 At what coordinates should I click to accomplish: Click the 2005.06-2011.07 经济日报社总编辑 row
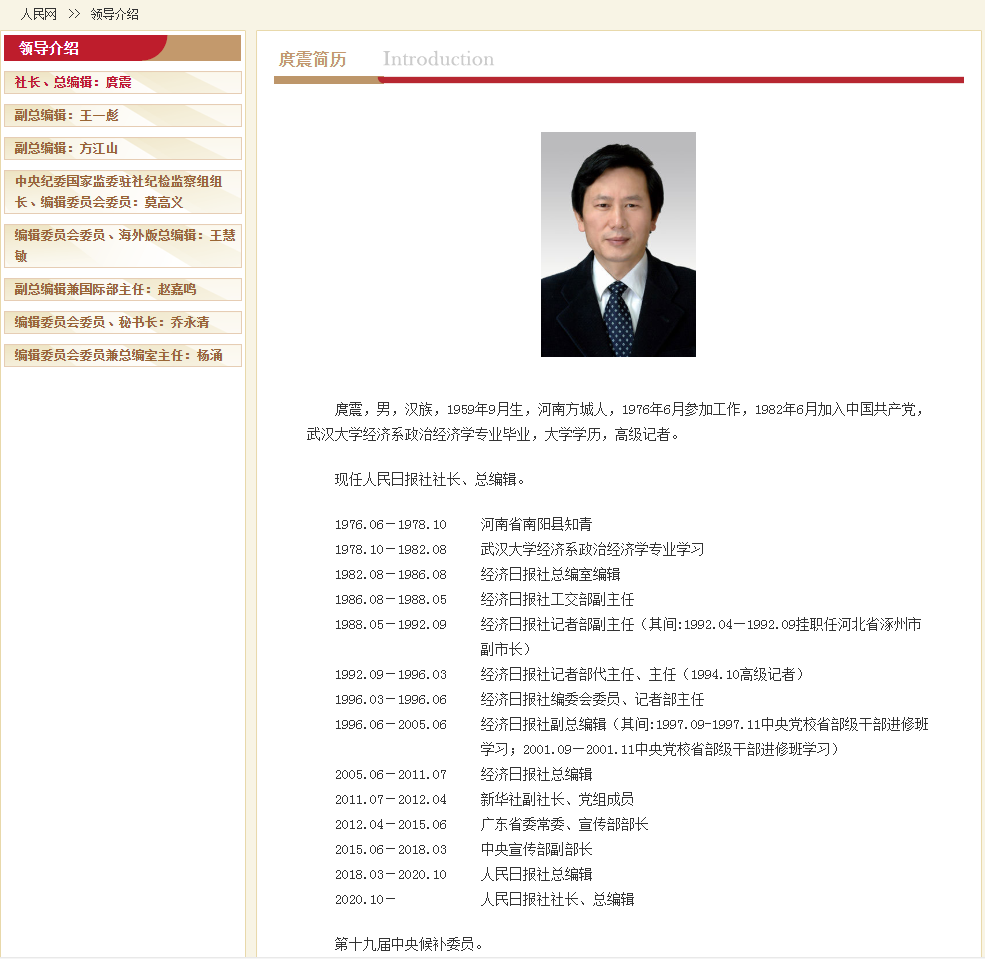[464, 774]
